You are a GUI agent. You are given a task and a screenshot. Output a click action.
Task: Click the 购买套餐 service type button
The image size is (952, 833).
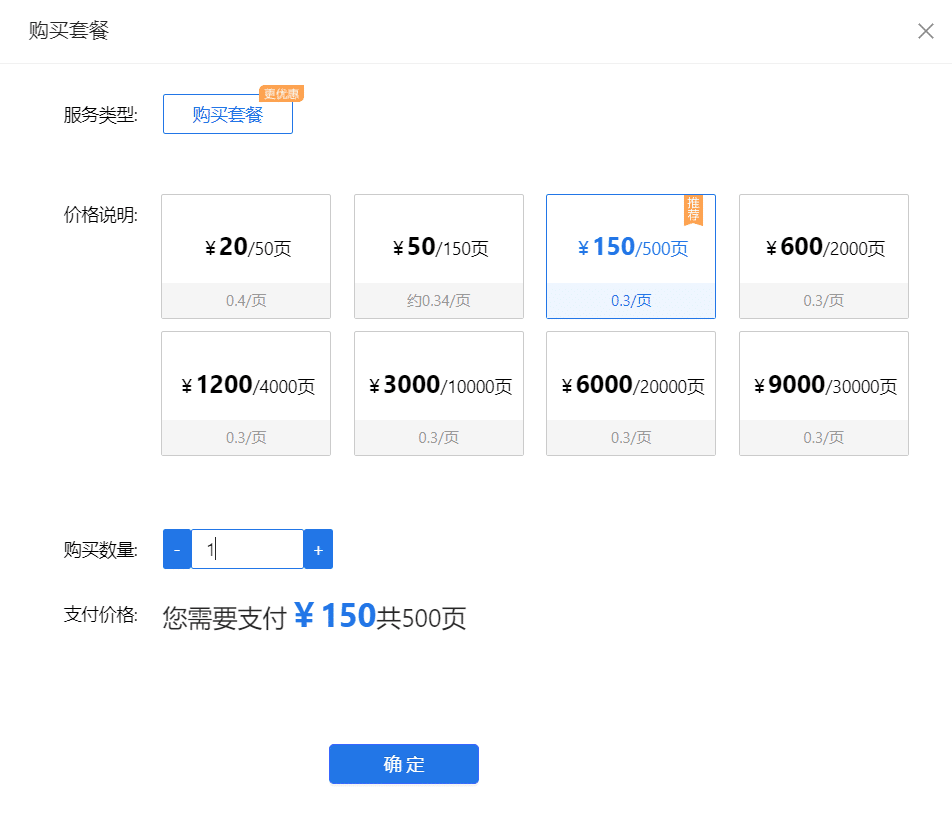[227, 113]
